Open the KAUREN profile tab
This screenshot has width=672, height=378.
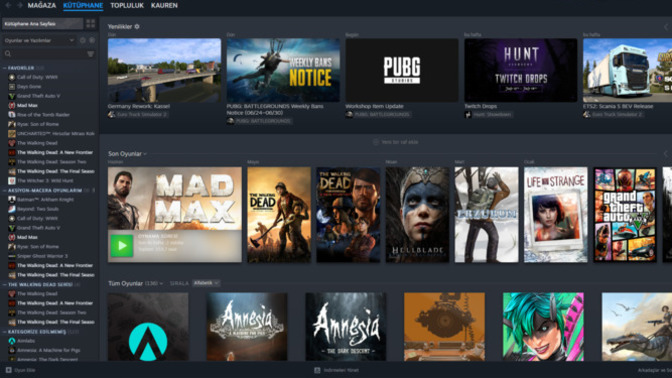pos(164,6)
